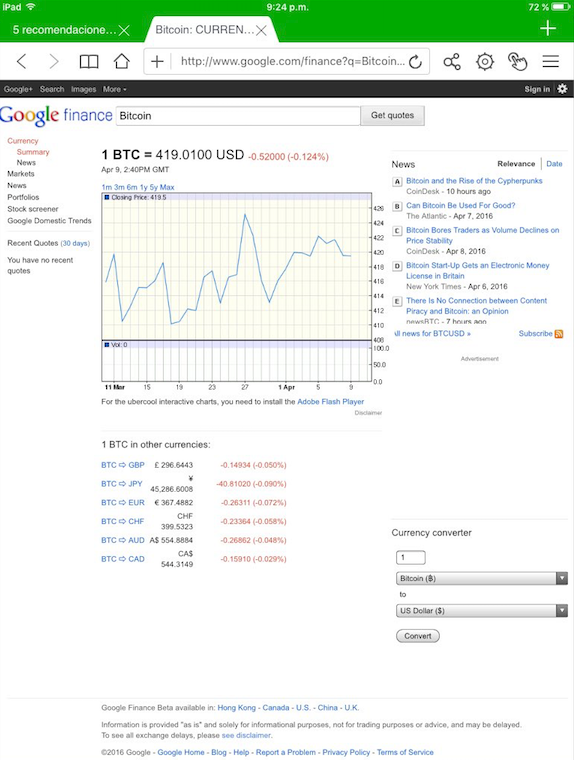This screenshot has height=760, width=574.
Task: Click the Adobe Flash Player link
Action: (331, 402)
